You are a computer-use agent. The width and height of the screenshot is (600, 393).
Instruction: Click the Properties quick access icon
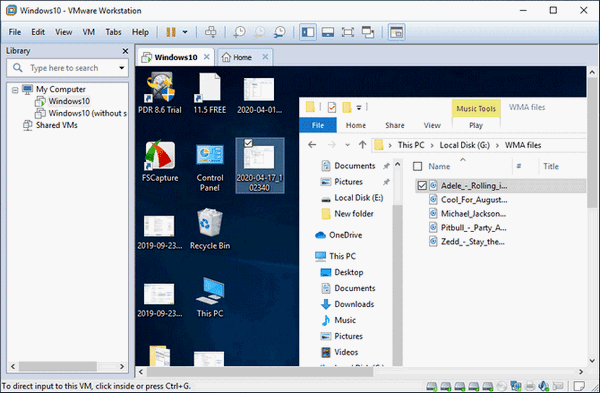pos(332,107)
